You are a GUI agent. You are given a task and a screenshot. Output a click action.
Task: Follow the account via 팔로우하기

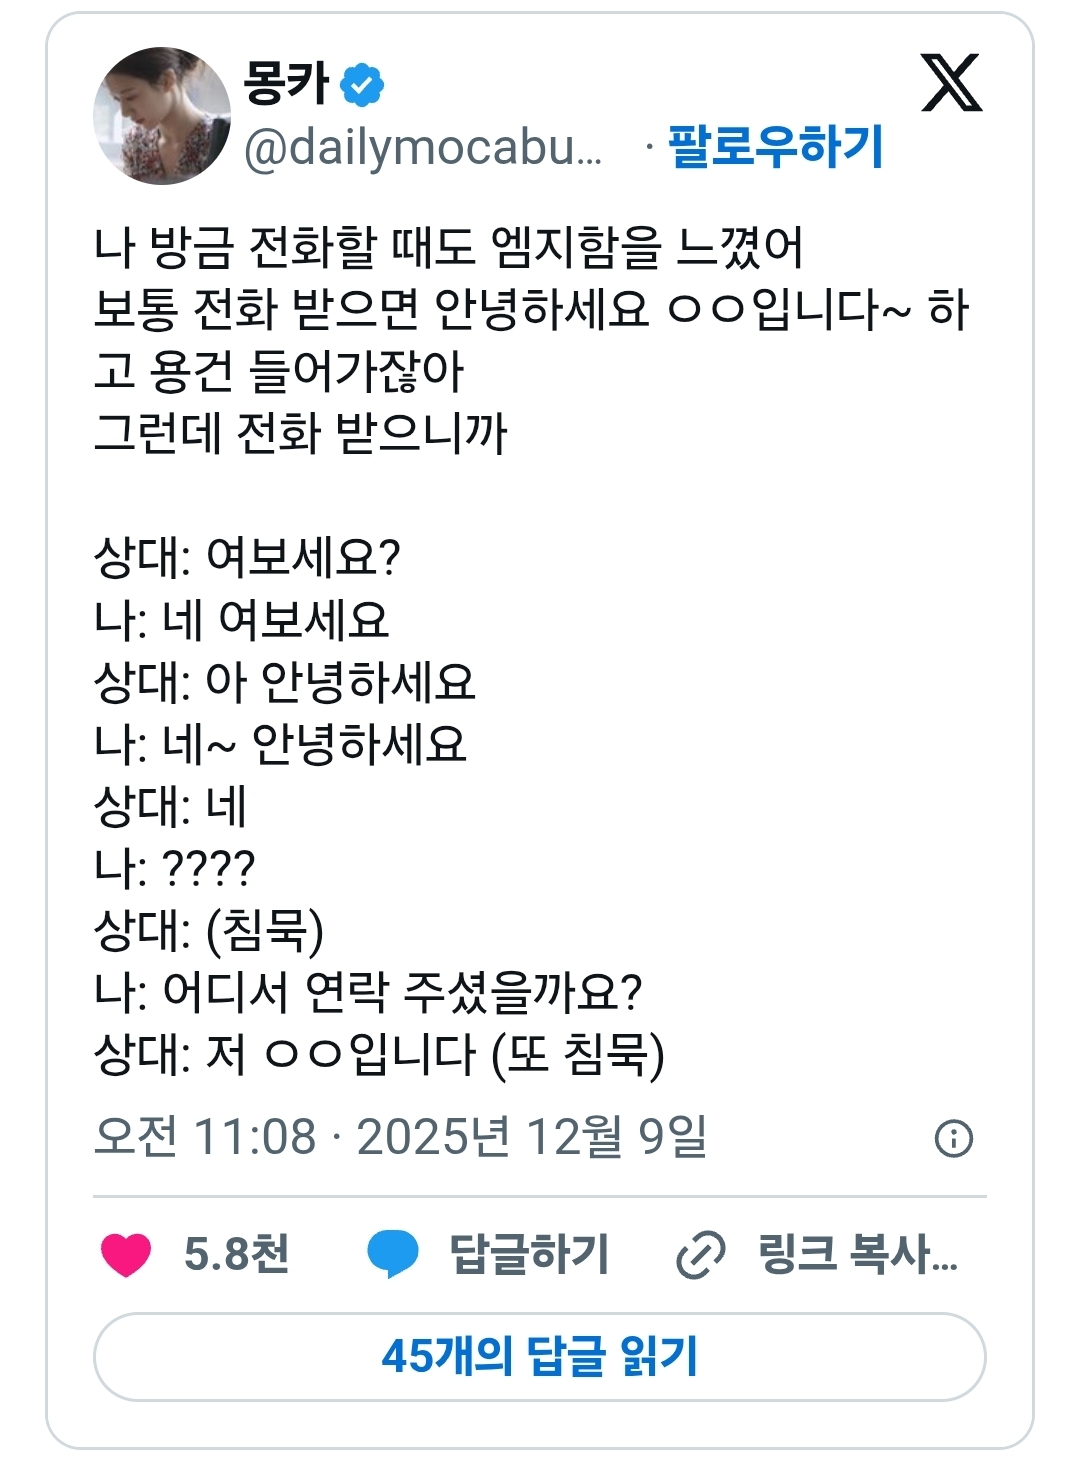coord(776,147)
